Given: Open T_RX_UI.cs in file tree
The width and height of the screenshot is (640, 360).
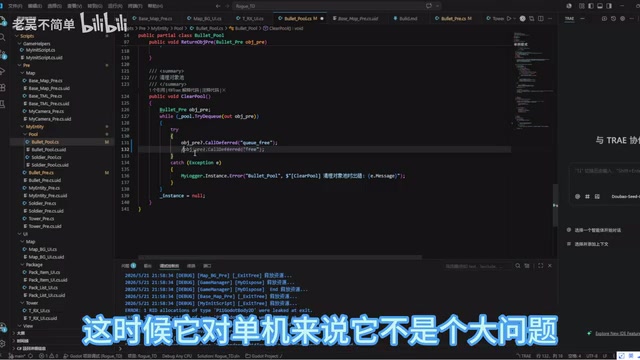Looking at the screenshot, I should tap(39, 311).
